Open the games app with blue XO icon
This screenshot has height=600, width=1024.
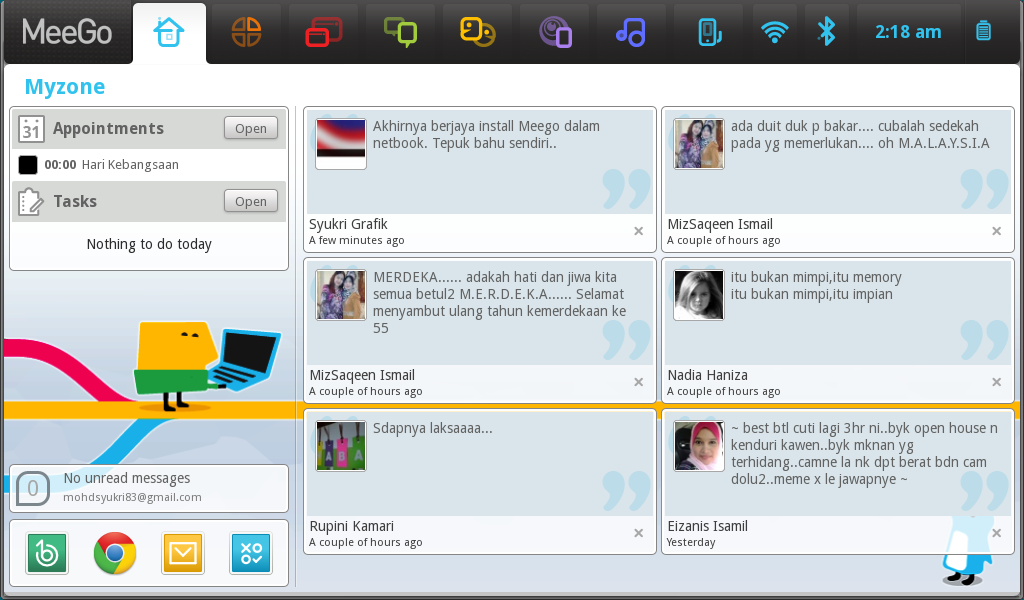(x=250, y=553)
